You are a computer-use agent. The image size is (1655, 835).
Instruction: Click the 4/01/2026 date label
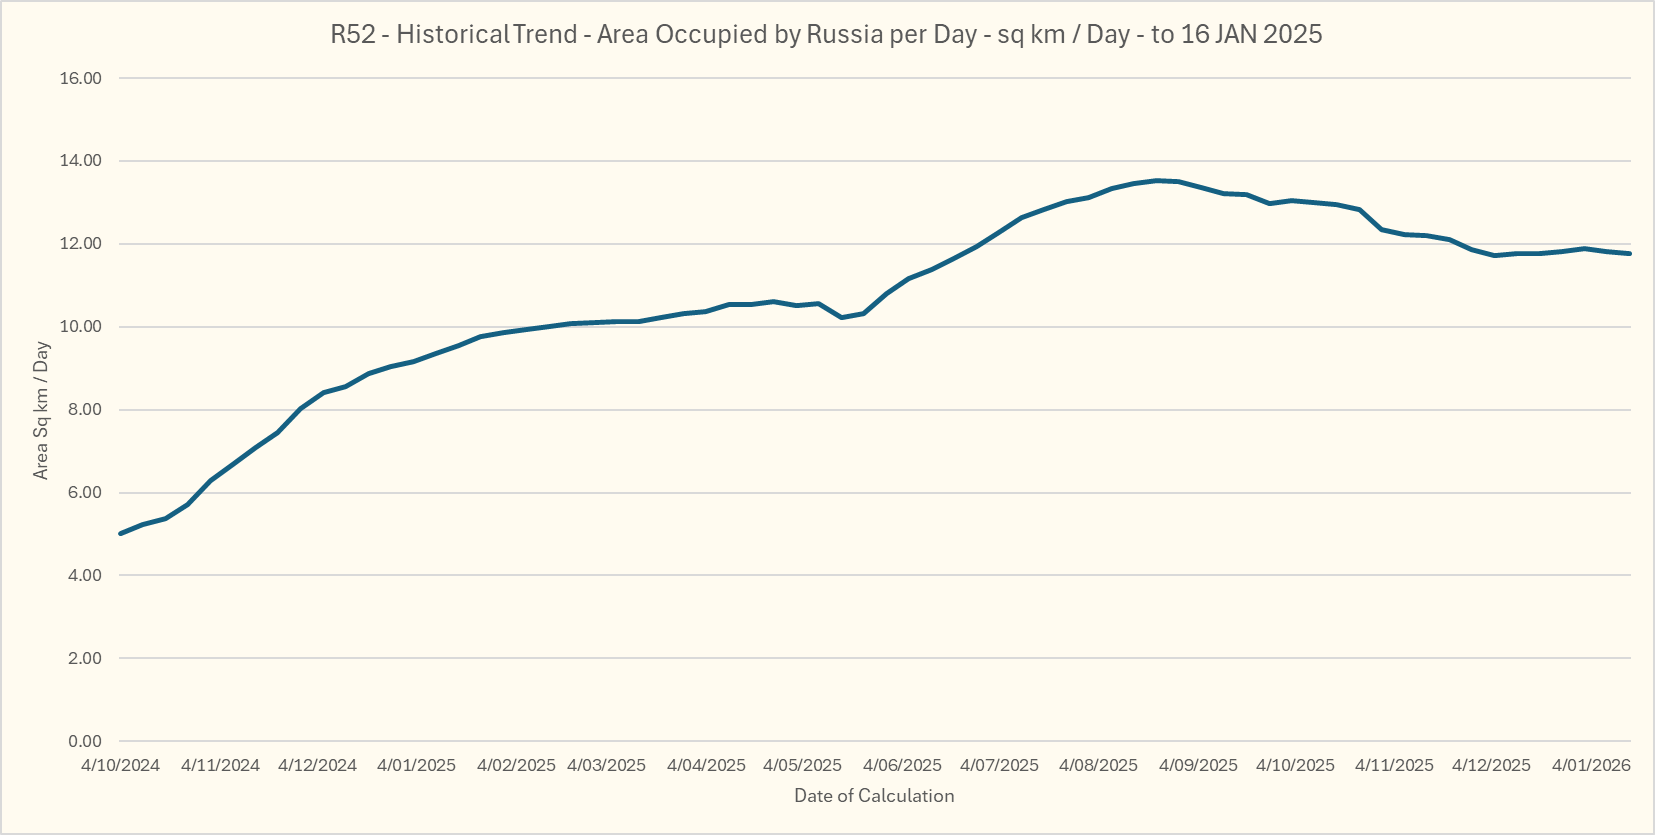(1591, 766)
